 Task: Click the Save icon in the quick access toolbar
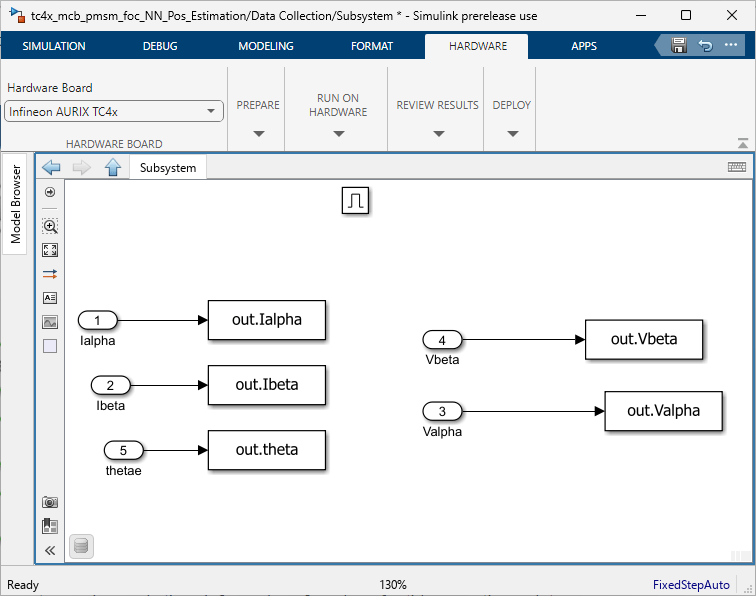pos(679,45)
